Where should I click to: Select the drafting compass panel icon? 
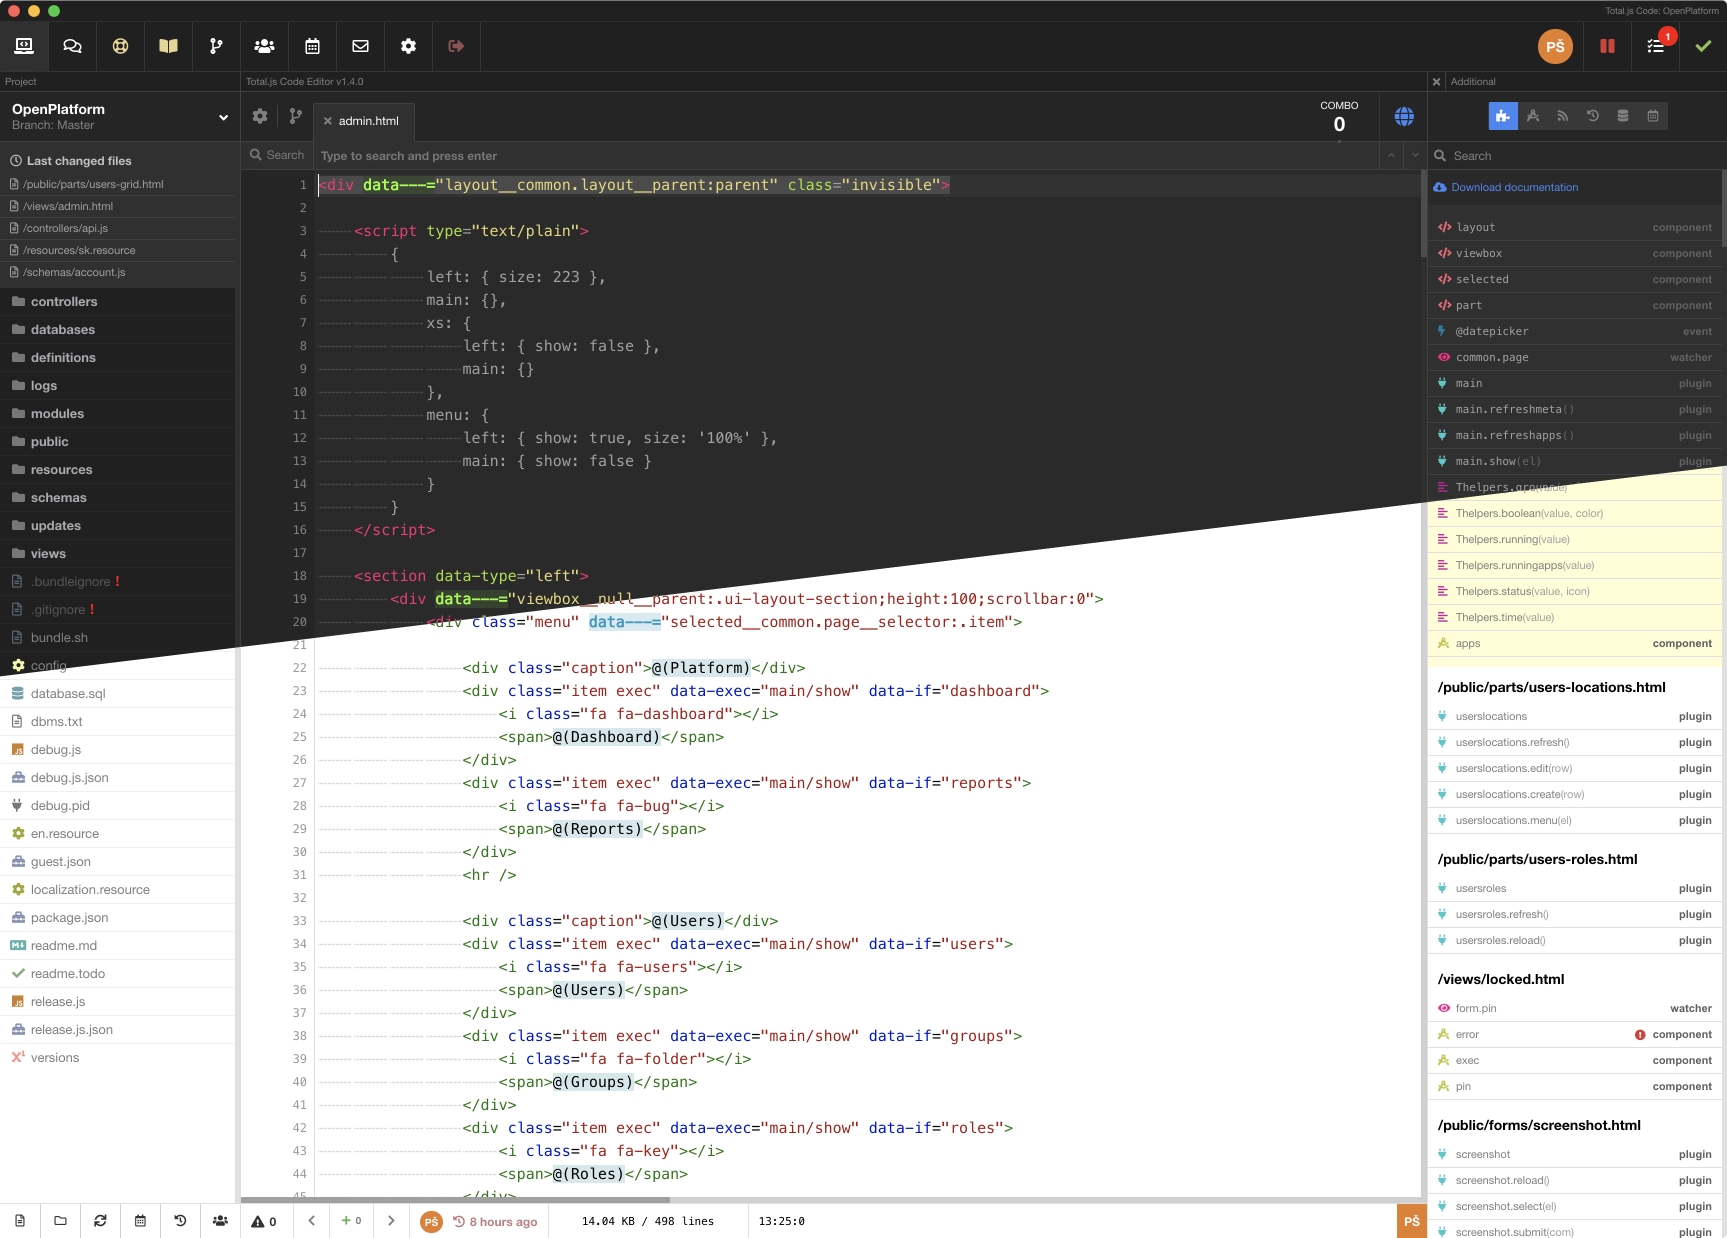click(1533, 116)
